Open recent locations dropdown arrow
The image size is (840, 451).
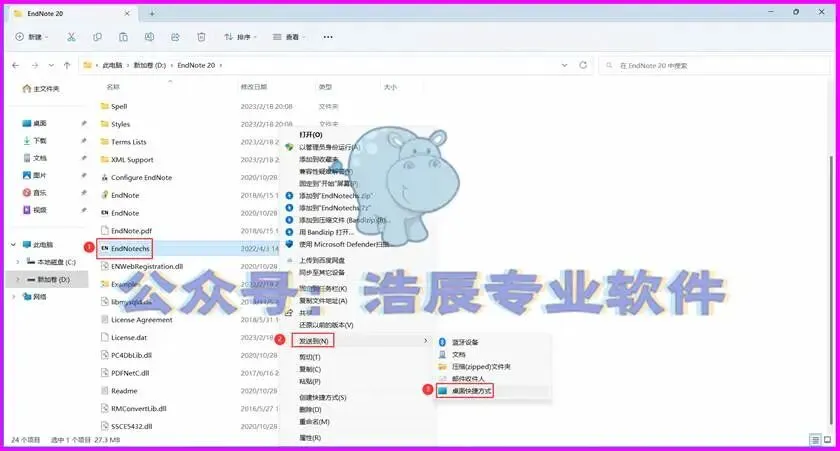pyautogui.click(x=51, y=65)
